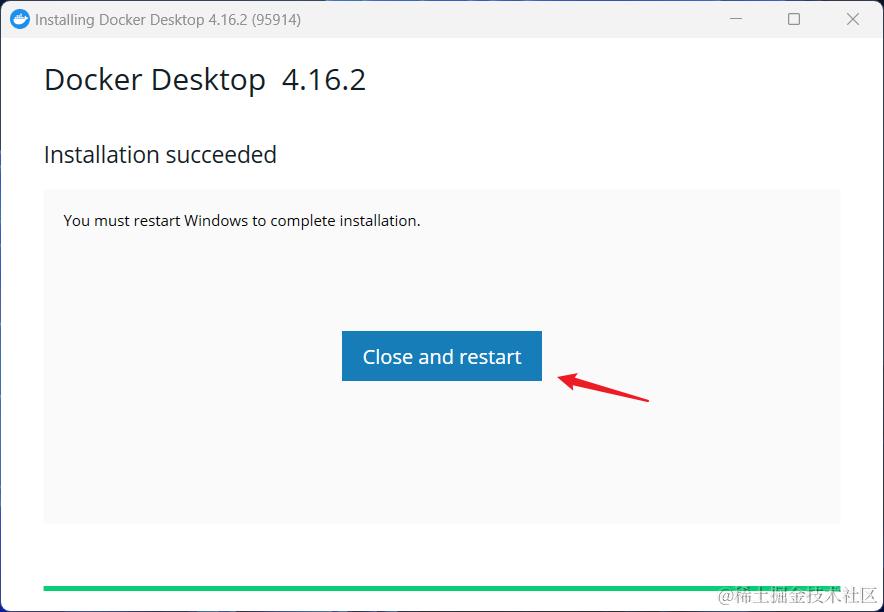Maximize the Docker installer window

point(794,19)
